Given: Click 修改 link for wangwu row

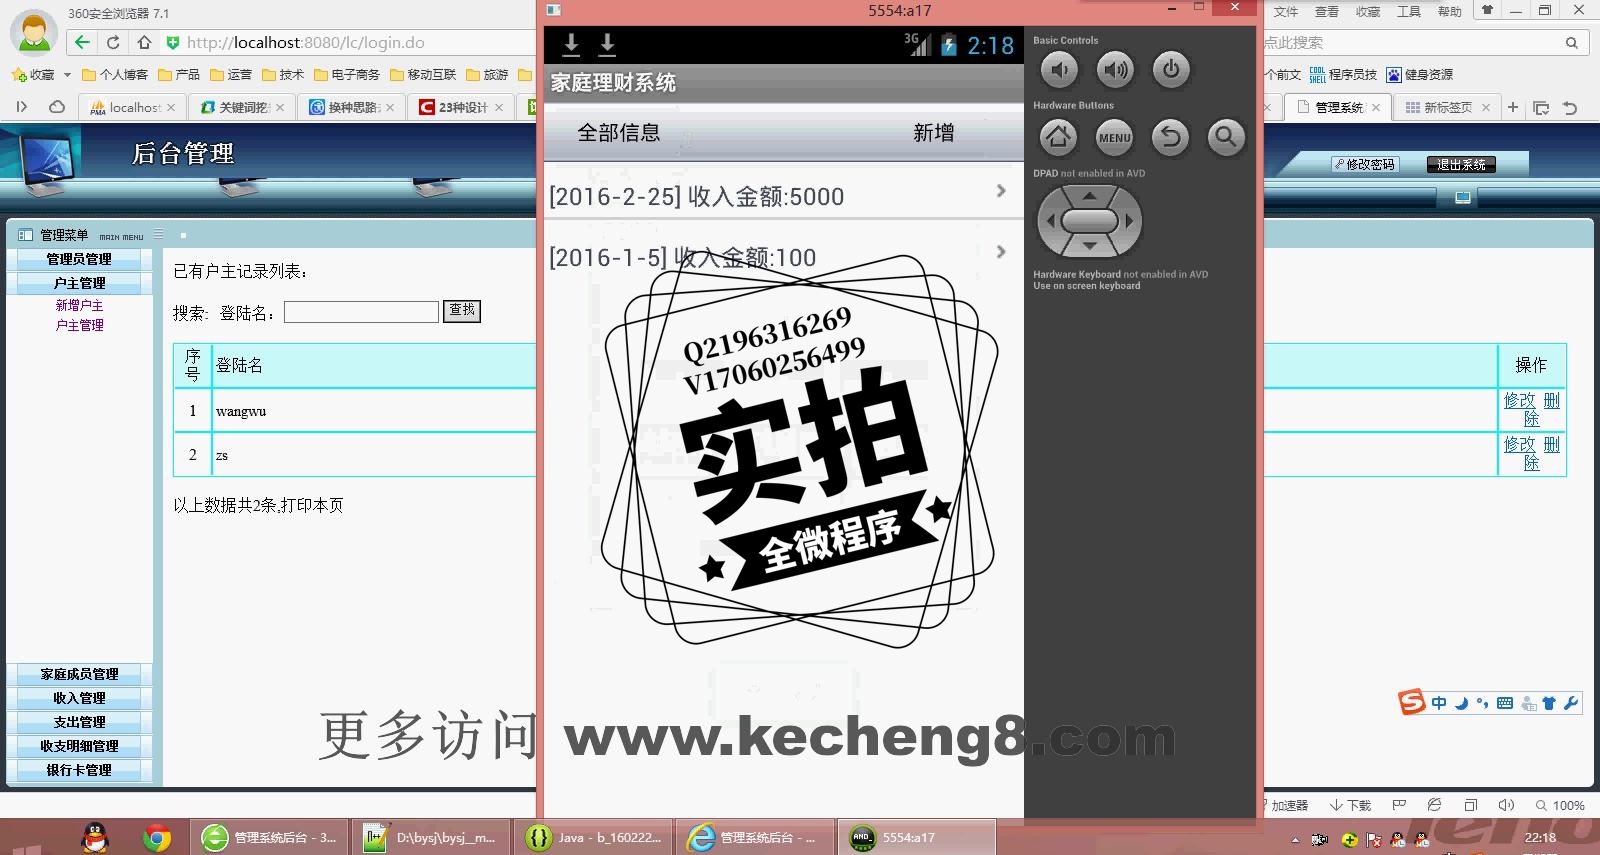Looking at the screenshot, I should coord(1519,400).
